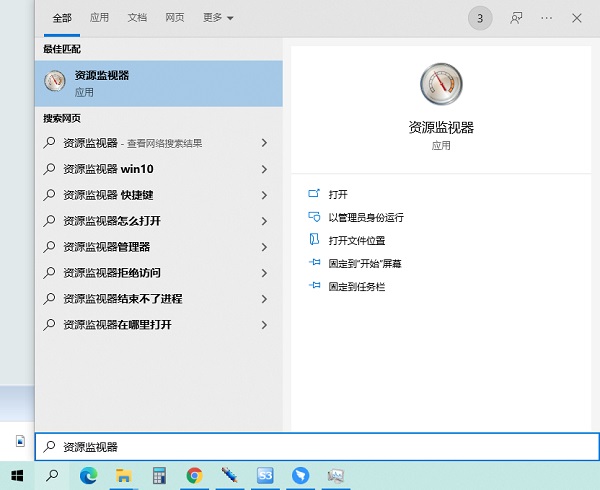Select the 网页 tab
Viewport: 600px width, 490px height.
coord(175,18)
